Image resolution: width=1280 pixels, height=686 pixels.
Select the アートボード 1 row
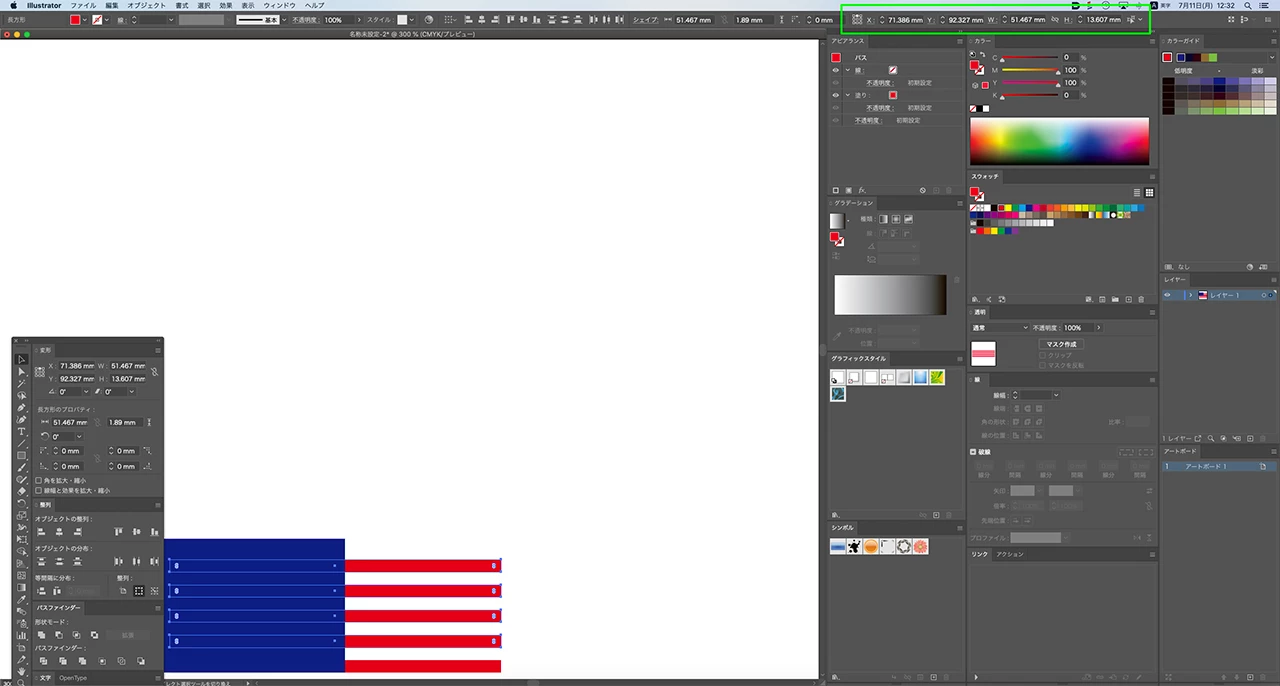1220,466
